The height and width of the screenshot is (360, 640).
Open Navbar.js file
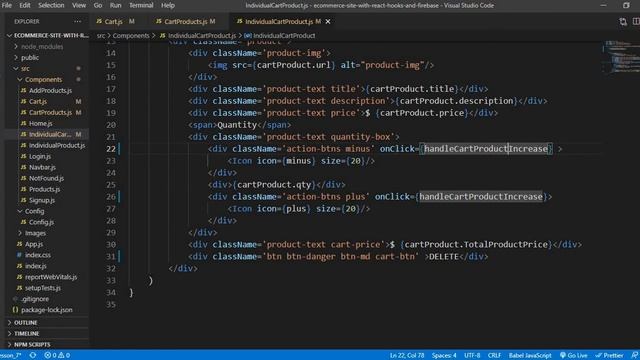pos(42,167)
